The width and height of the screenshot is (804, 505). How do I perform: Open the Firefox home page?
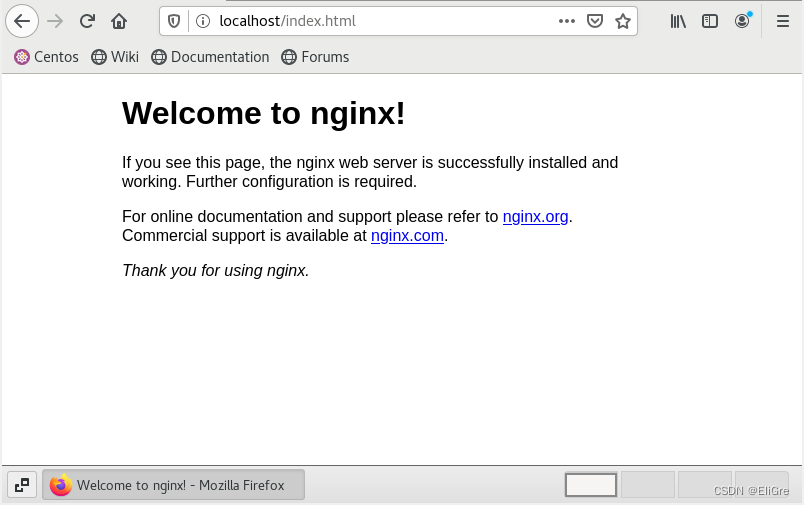[x=119, y=21]
